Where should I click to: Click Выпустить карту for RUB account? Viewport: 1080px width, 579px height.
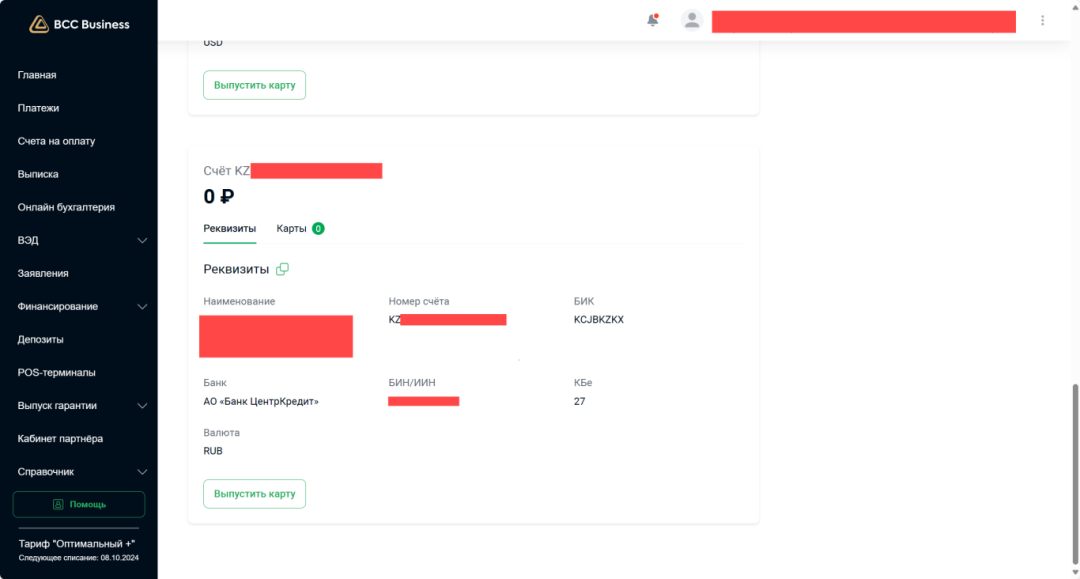tap(254, 494)
